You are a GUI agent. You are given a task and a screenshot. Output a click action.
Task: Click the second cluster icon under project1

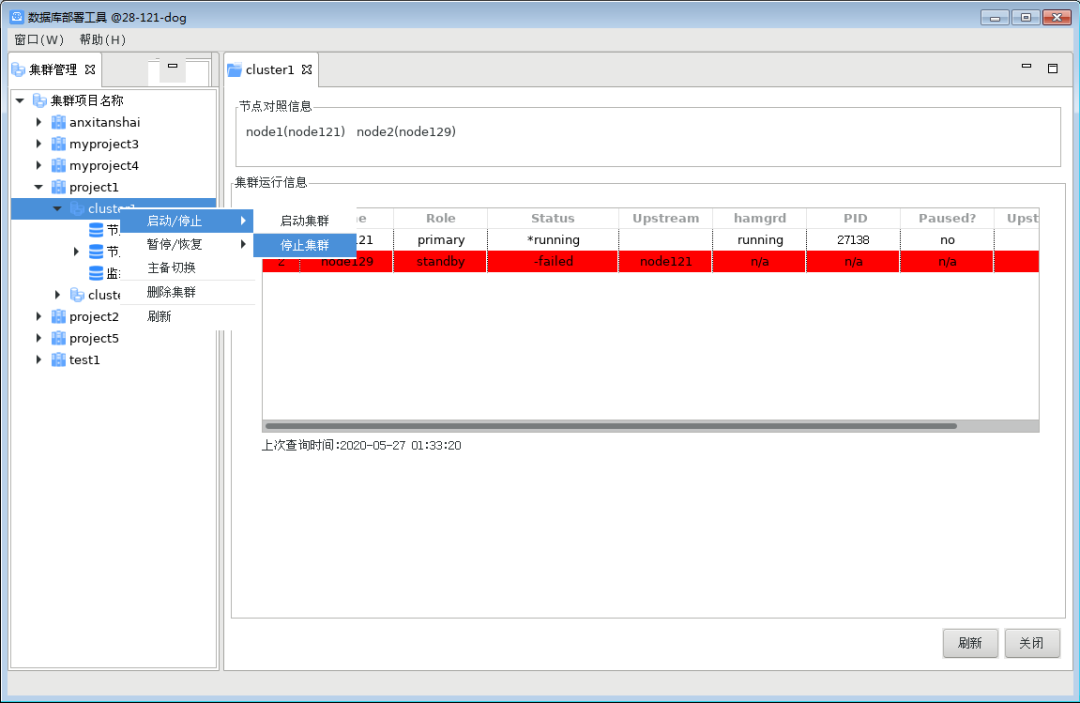[77, 295]
